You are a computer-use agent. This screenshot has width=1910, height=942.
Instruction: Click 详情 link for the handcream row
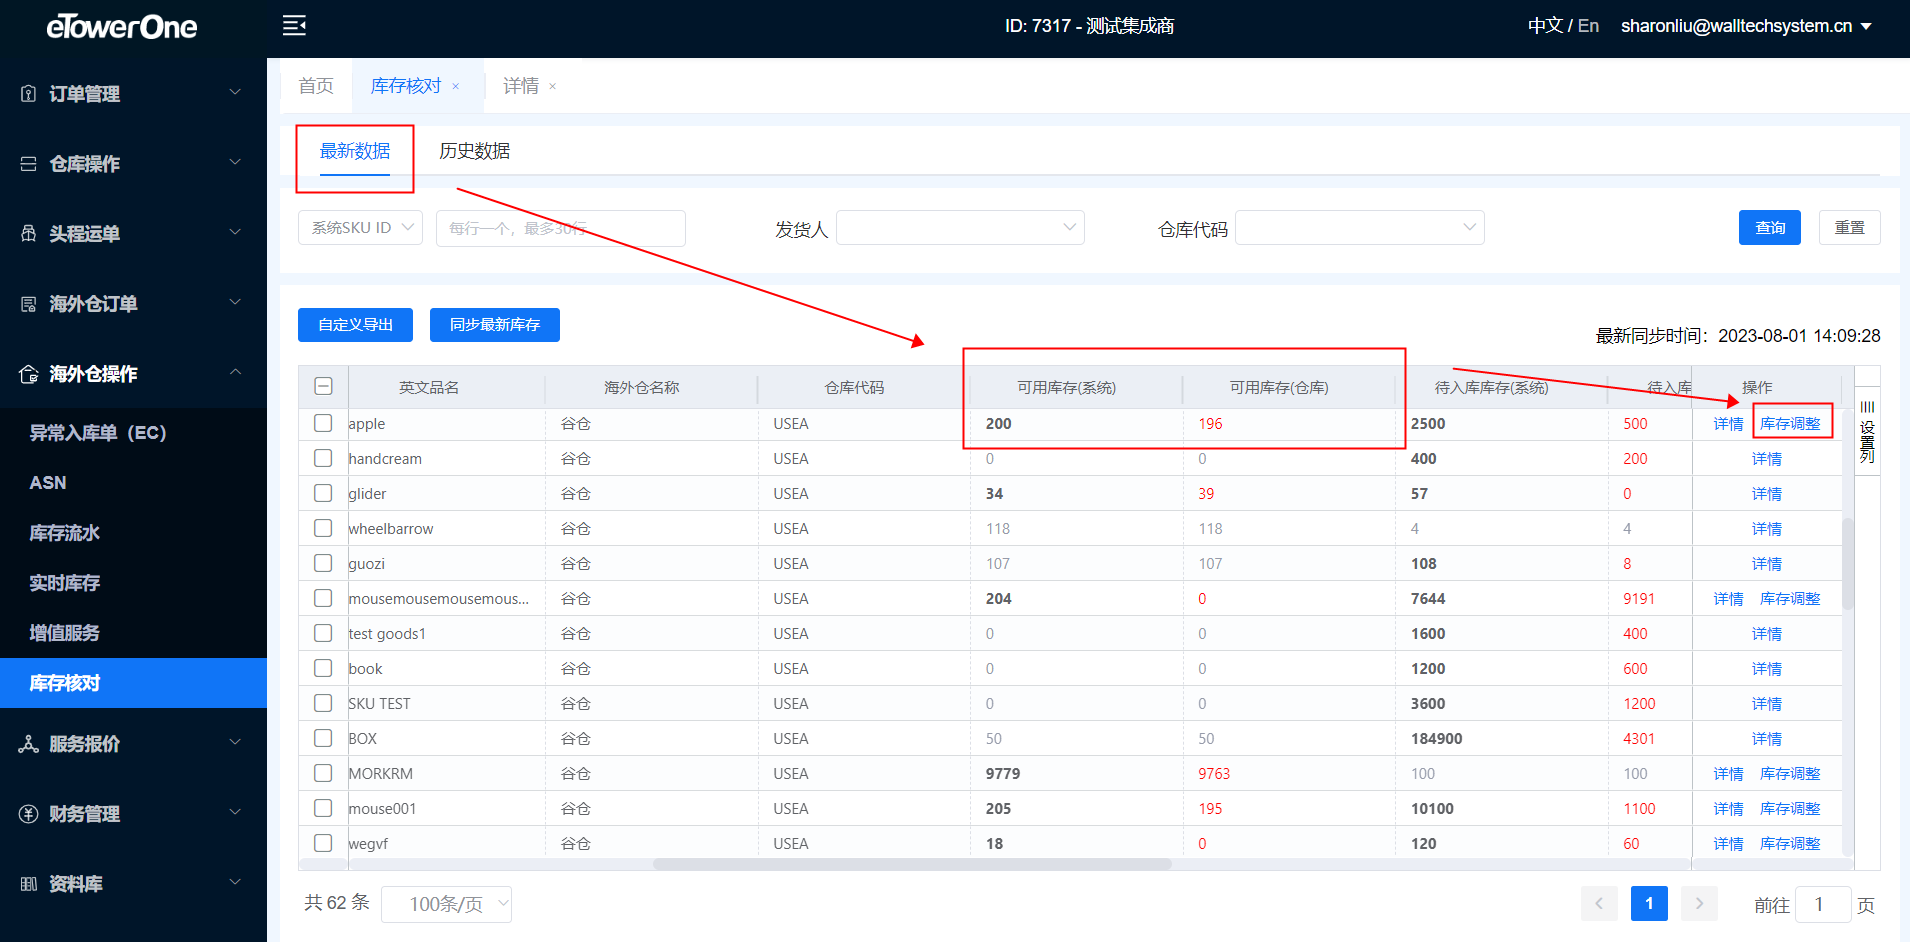[x=1767, y=459]
